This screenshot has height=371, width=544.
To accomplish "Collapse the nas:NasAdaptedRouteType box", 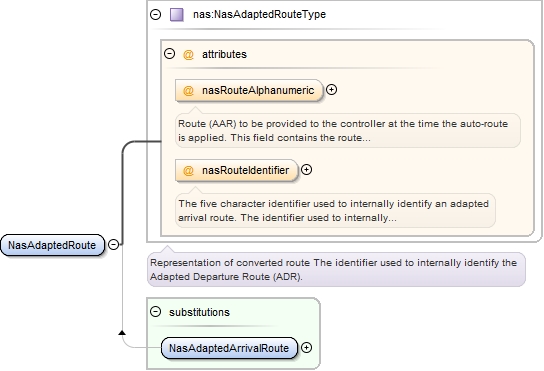I will (x=155, y=14).
